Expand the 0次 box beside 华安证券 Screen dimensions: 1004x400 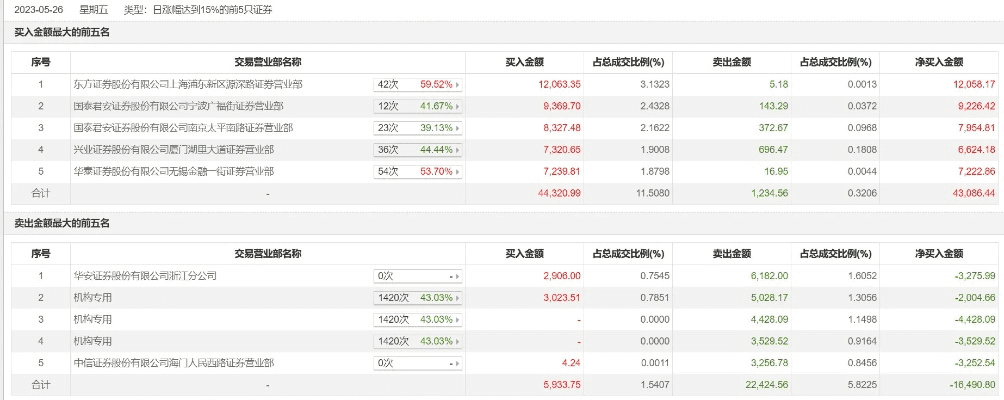pos(418,275)
